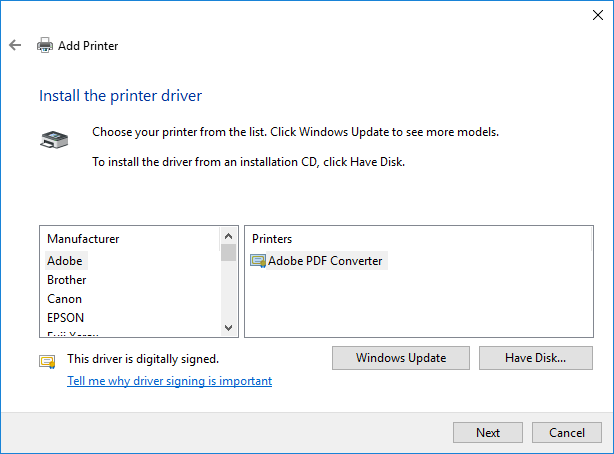Click the Manufacturer list scrollbar thumb

click(x=229, y=252)
